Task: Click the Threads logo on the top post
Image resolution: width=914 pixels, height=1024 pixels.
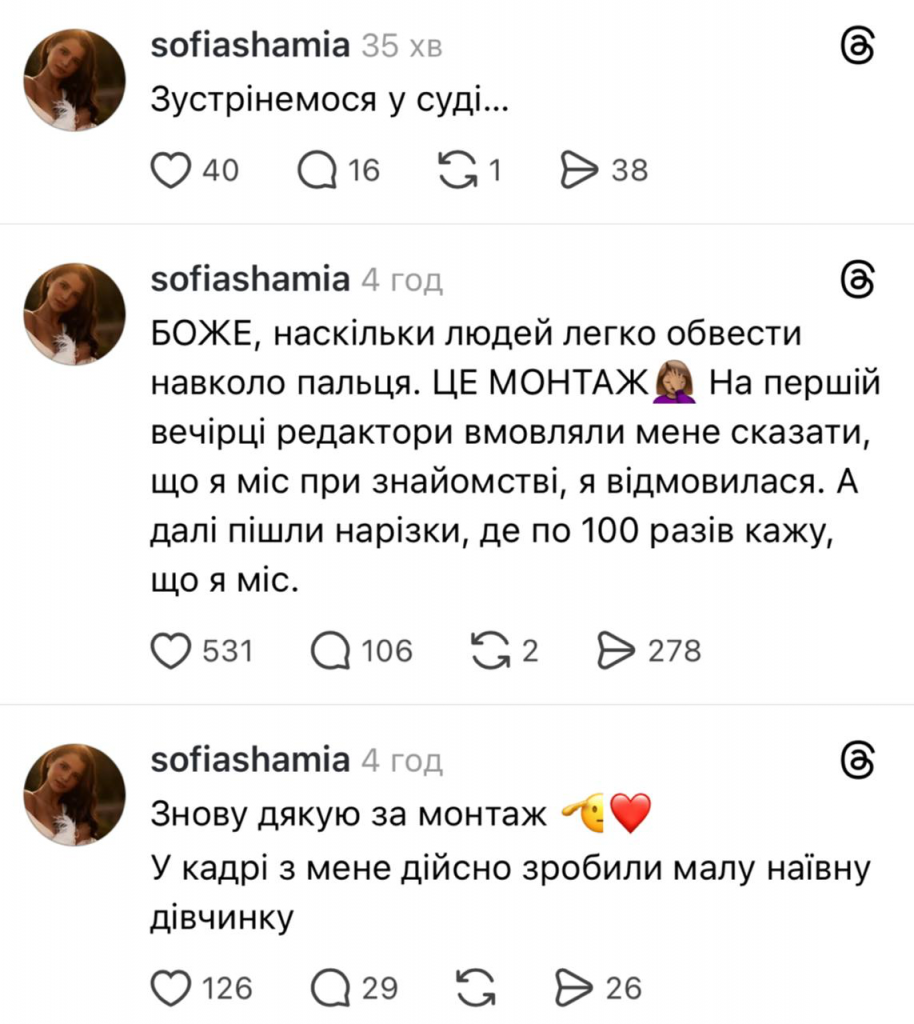Action: pos(855,44)
